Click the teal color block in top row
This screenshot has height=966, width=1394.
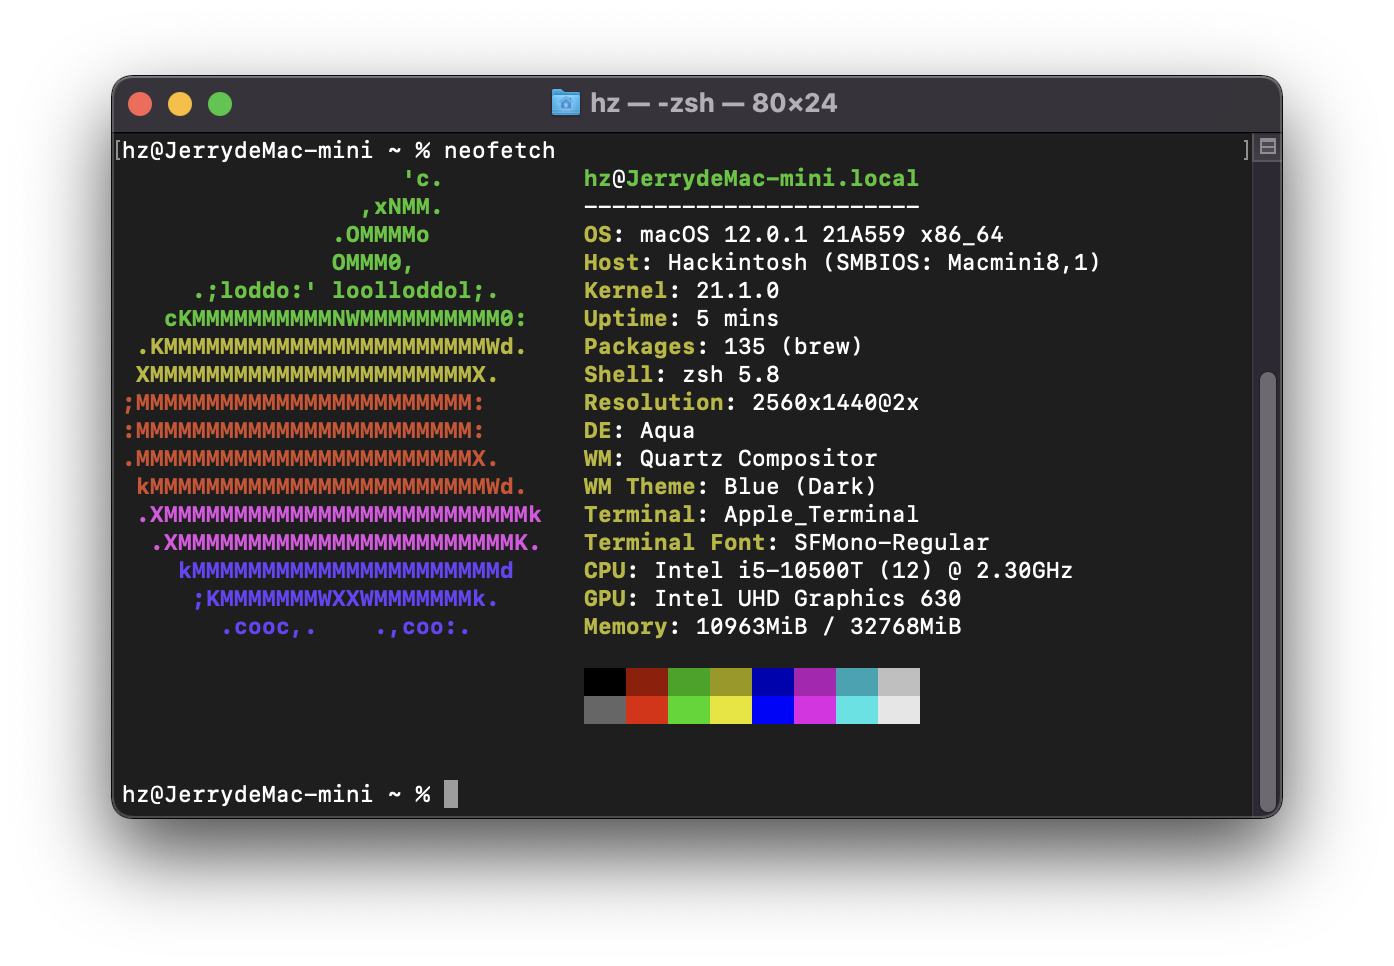[857, 682]
